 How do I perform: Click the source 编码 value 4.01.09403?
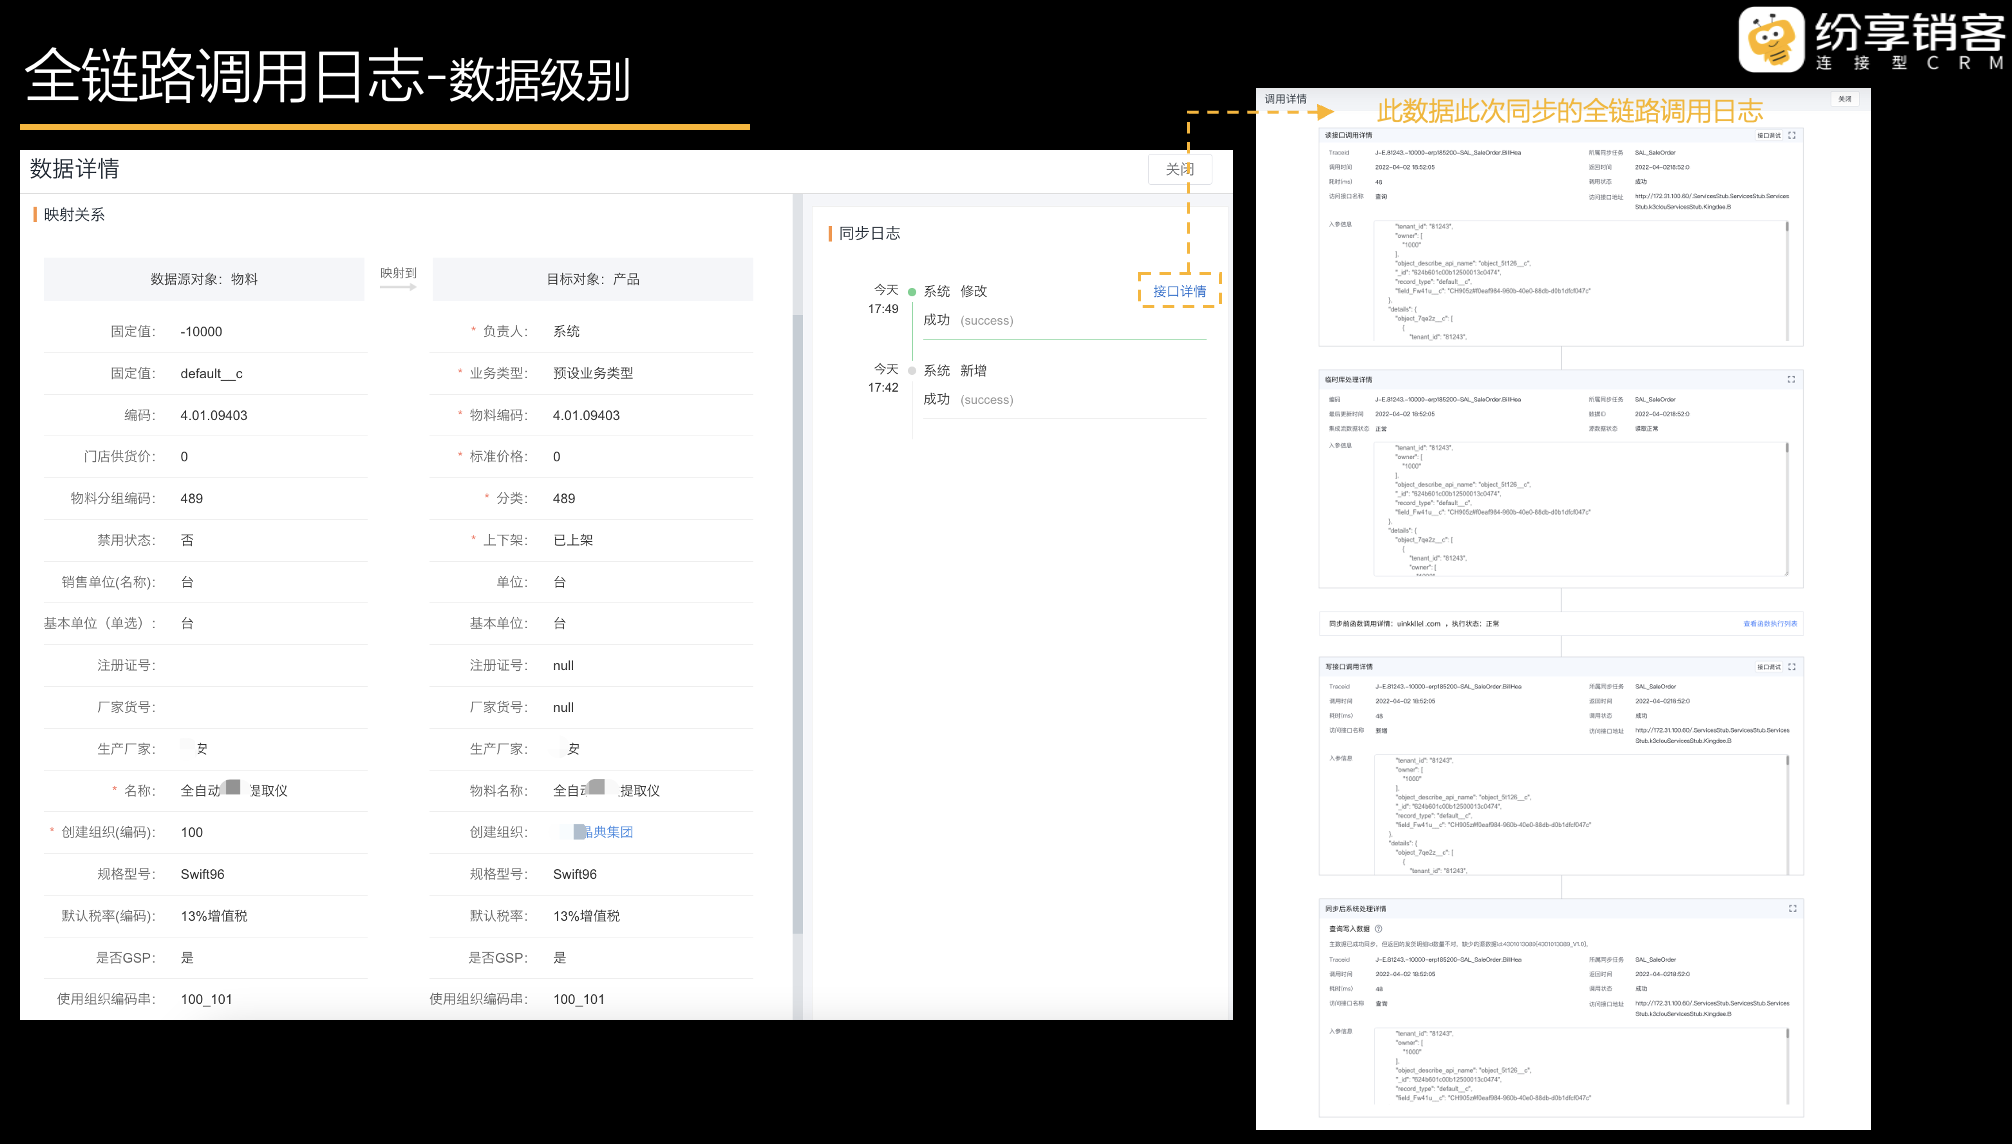coord(214,415)
